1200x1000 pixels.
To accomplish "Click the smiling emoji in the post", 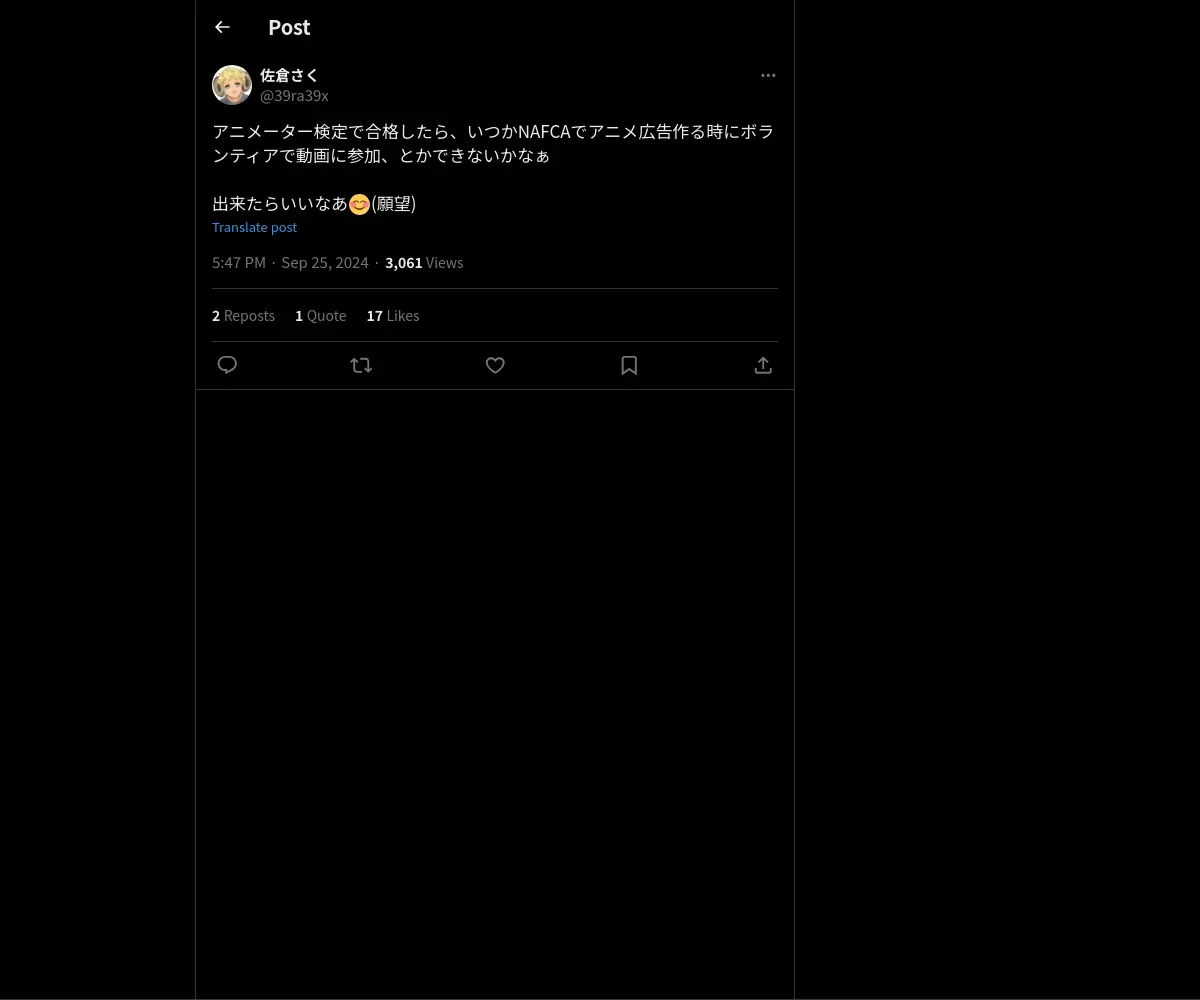I will pos(359,204).
